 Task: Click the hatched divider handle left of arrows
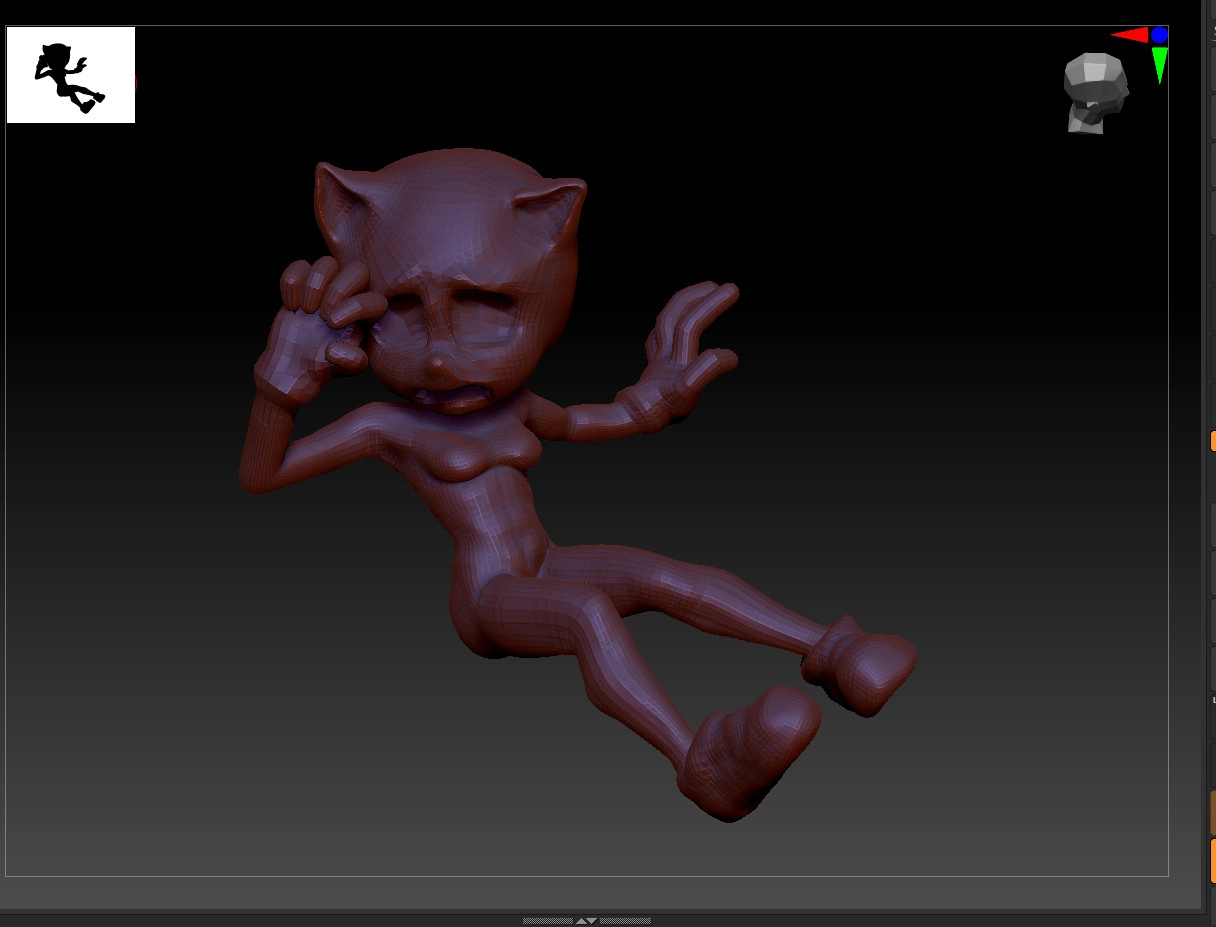tap(547, 920)
